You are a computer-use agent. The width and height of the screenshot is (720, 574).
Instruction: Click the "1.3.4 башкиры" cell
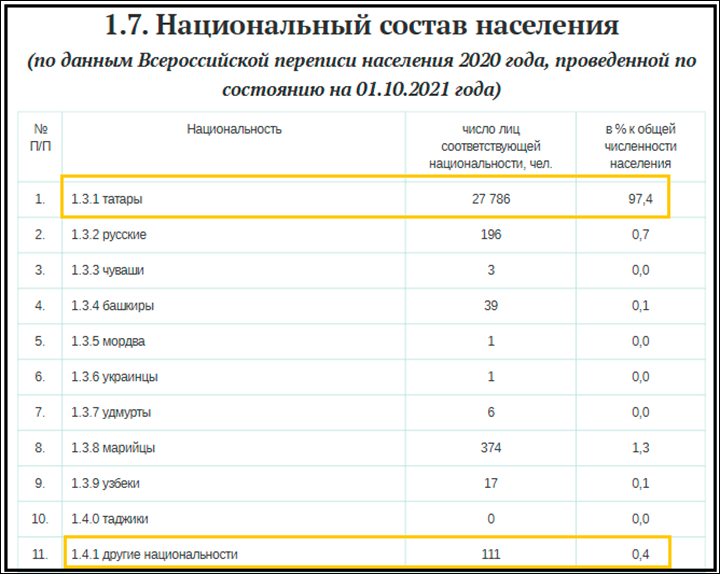pyautogui.click(x=112, y=306)
